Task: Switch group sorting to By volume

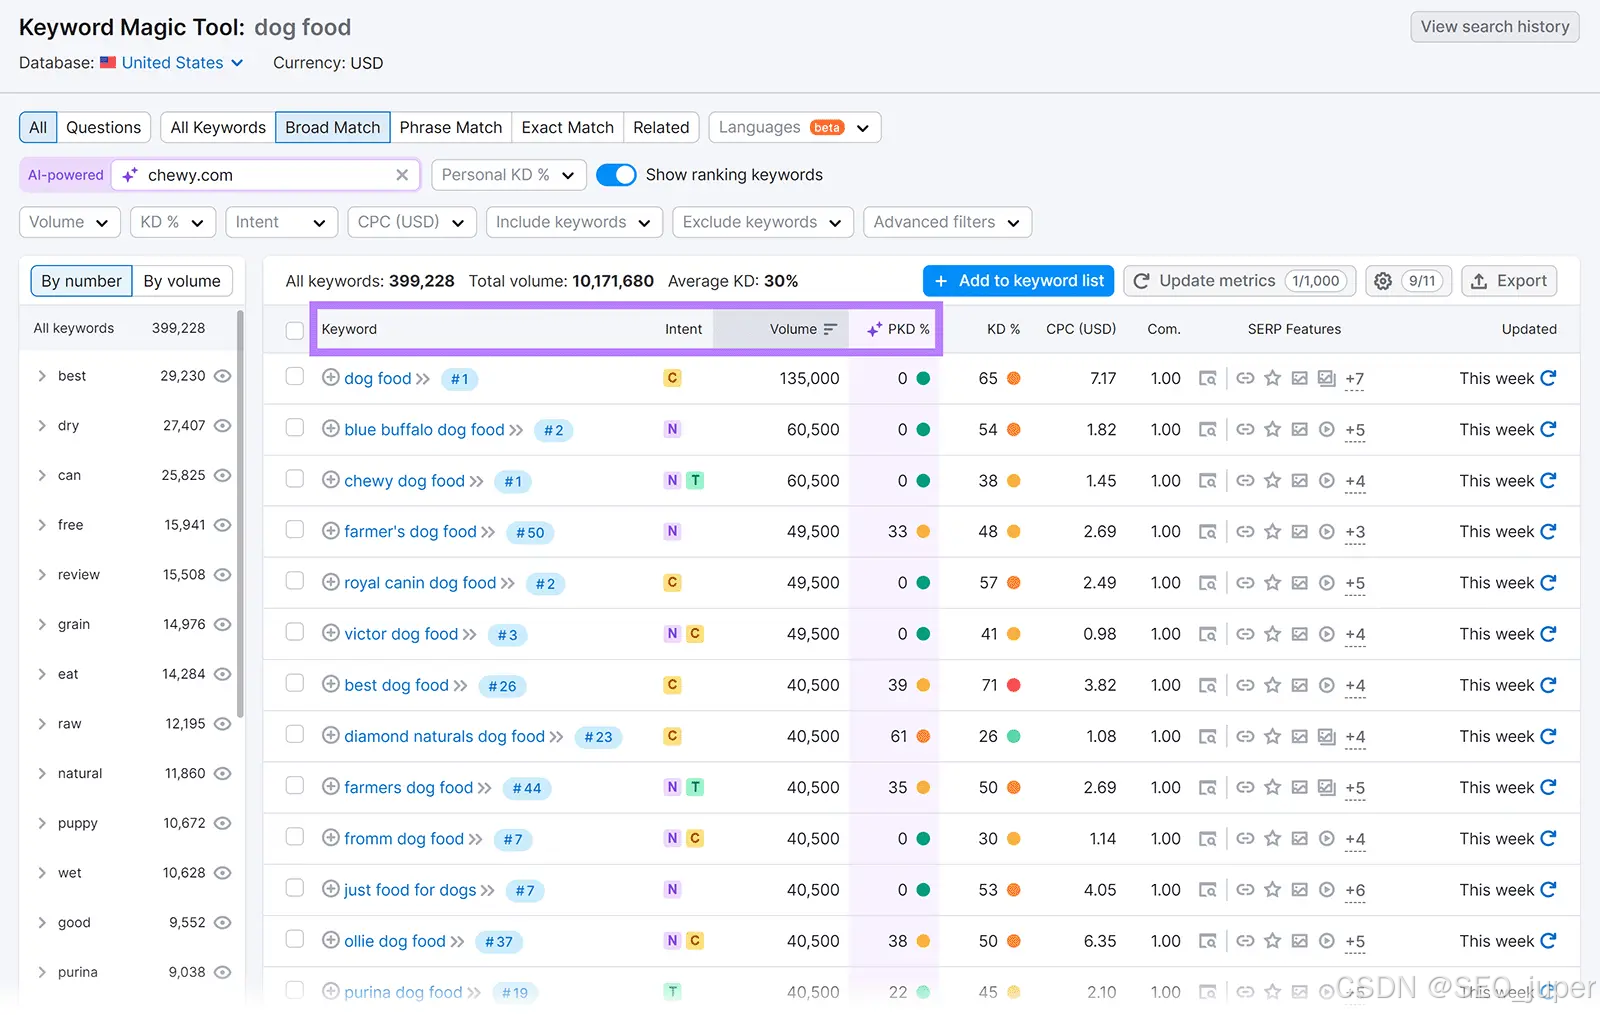Action: 182,281
